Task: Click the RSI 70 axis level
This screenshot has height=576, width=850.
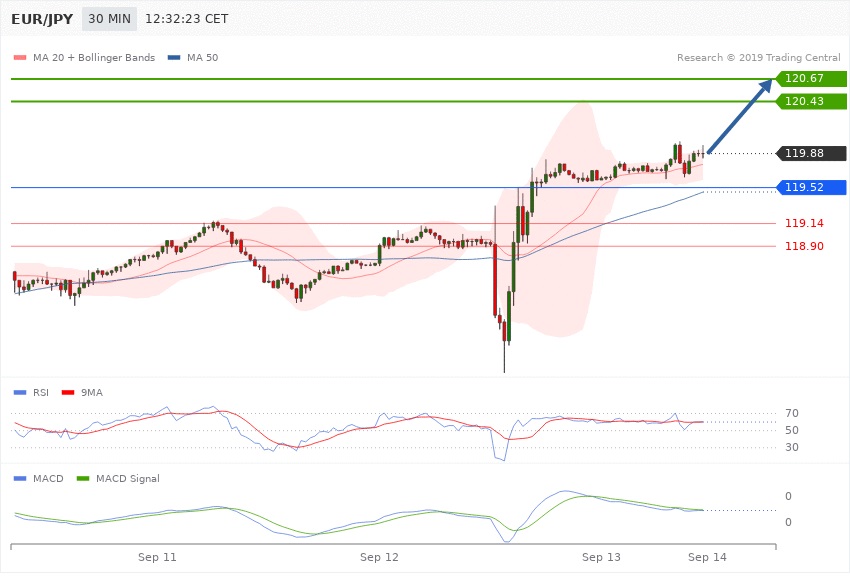Action: pos(791,413)
